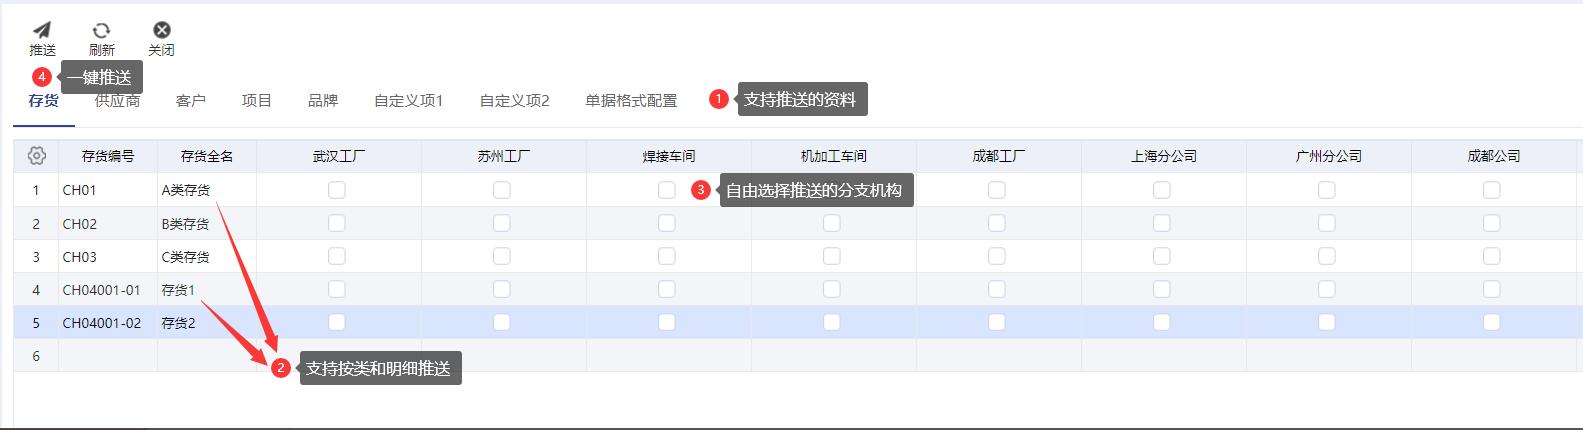Tick 上海分公司 checkbox for CH04001-01

coord(1162,289)
